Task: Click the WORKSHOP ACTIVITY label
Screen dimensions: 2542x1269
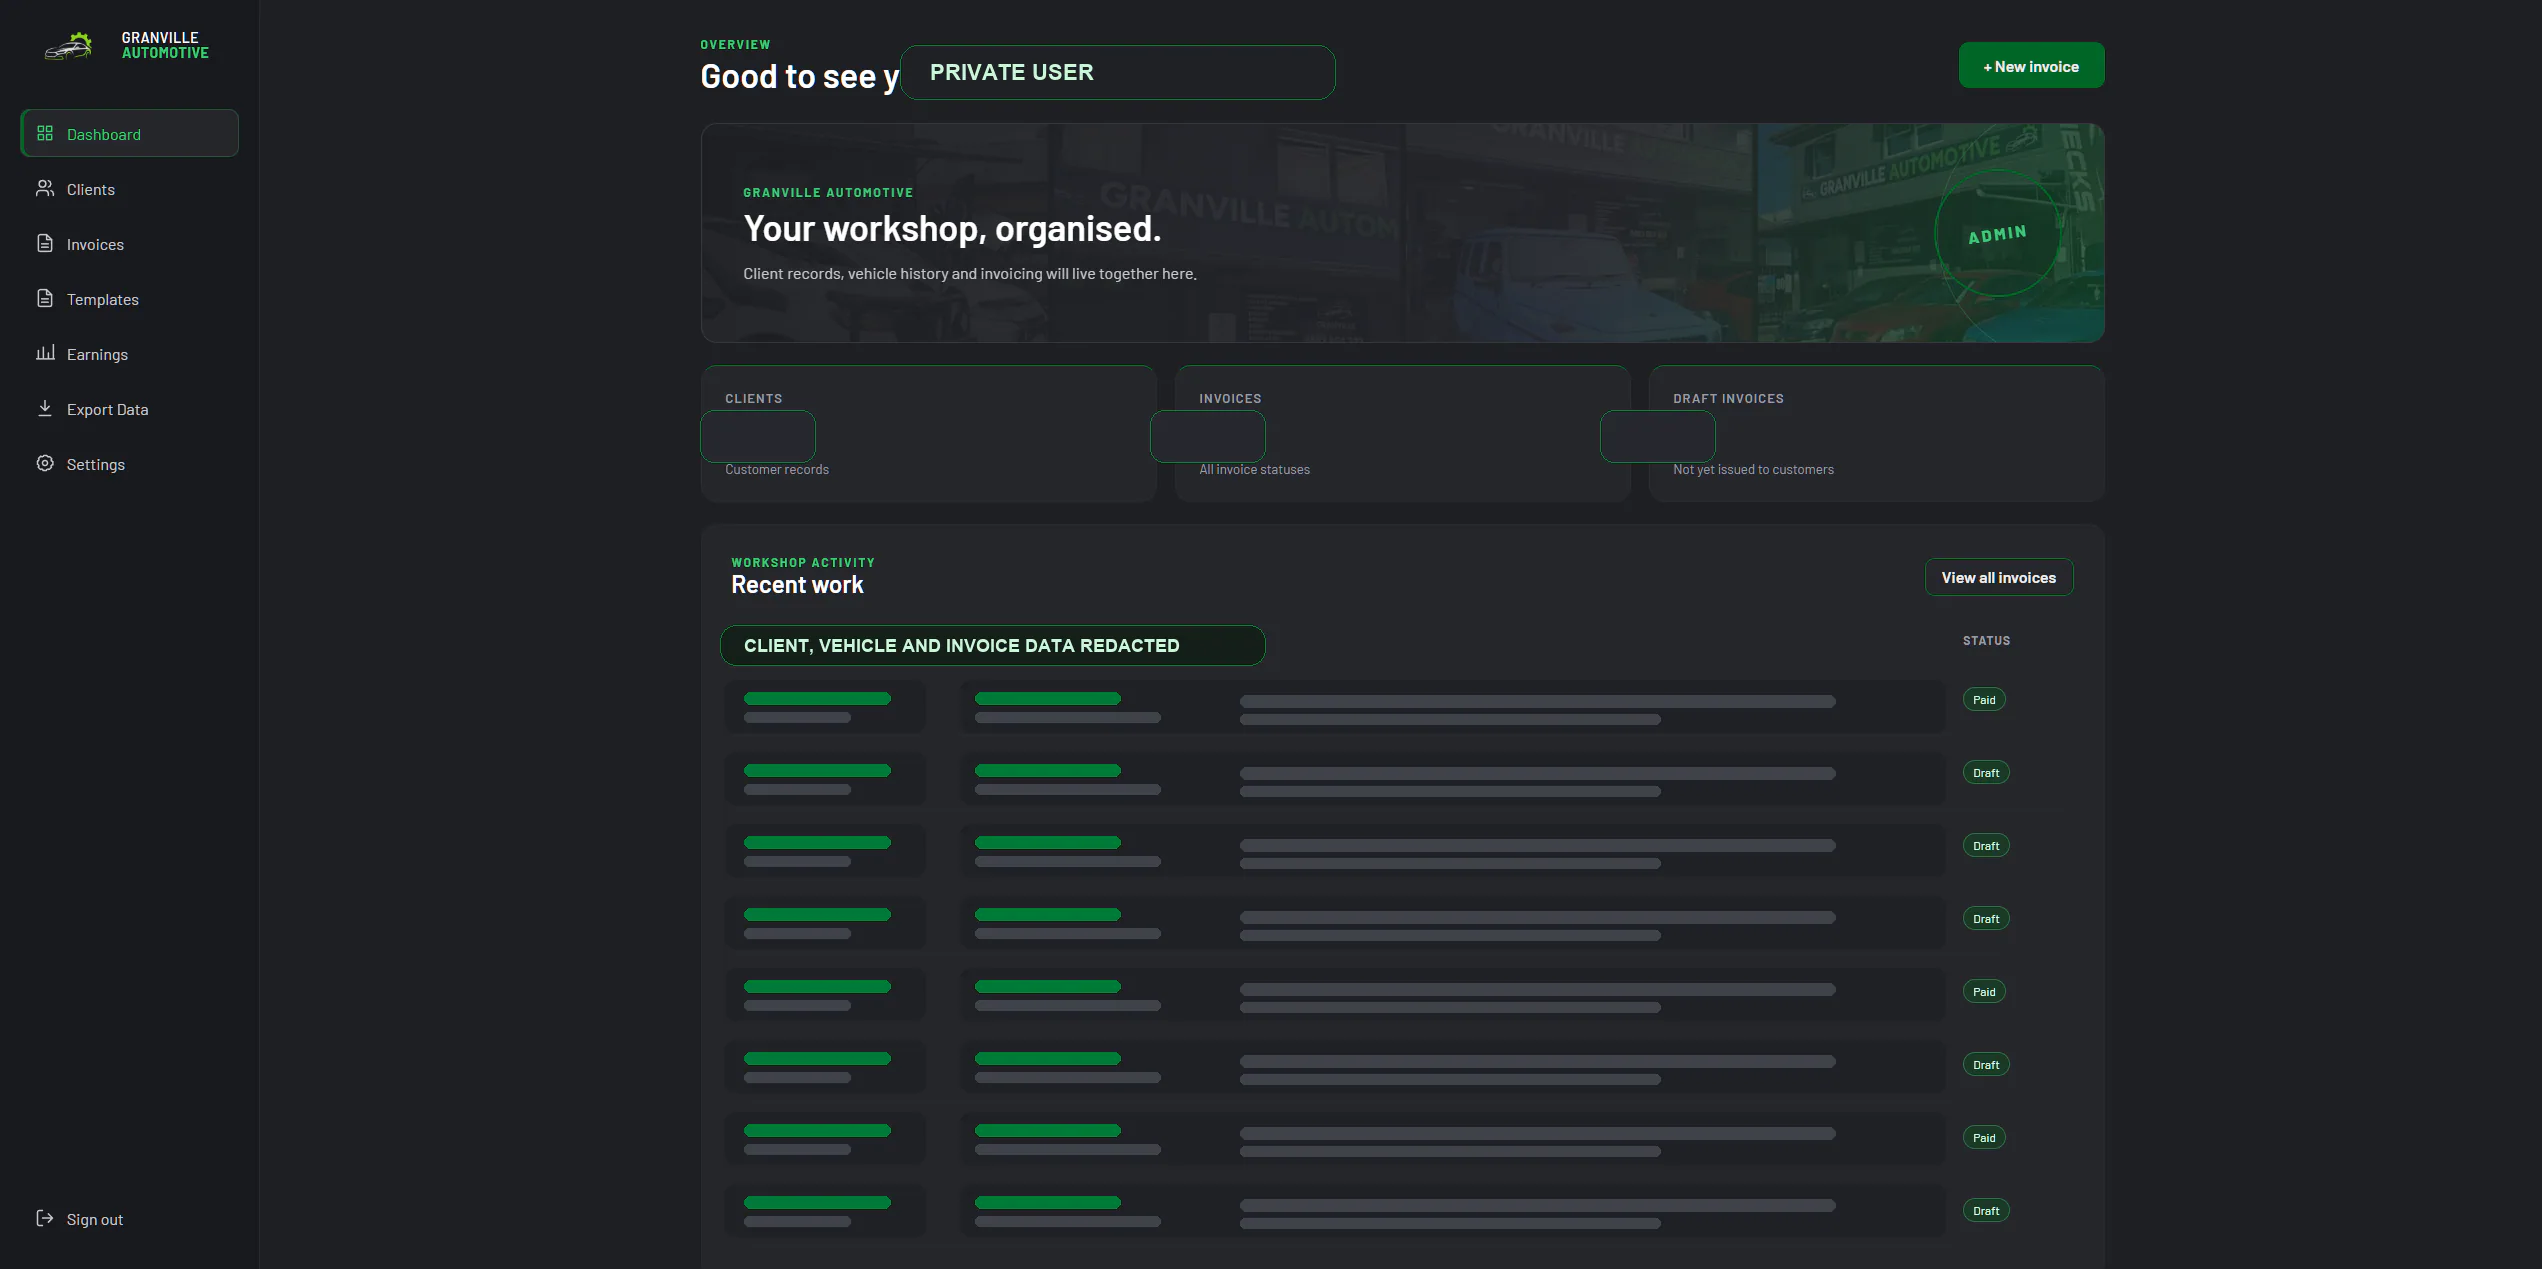Action: (803, 563)
